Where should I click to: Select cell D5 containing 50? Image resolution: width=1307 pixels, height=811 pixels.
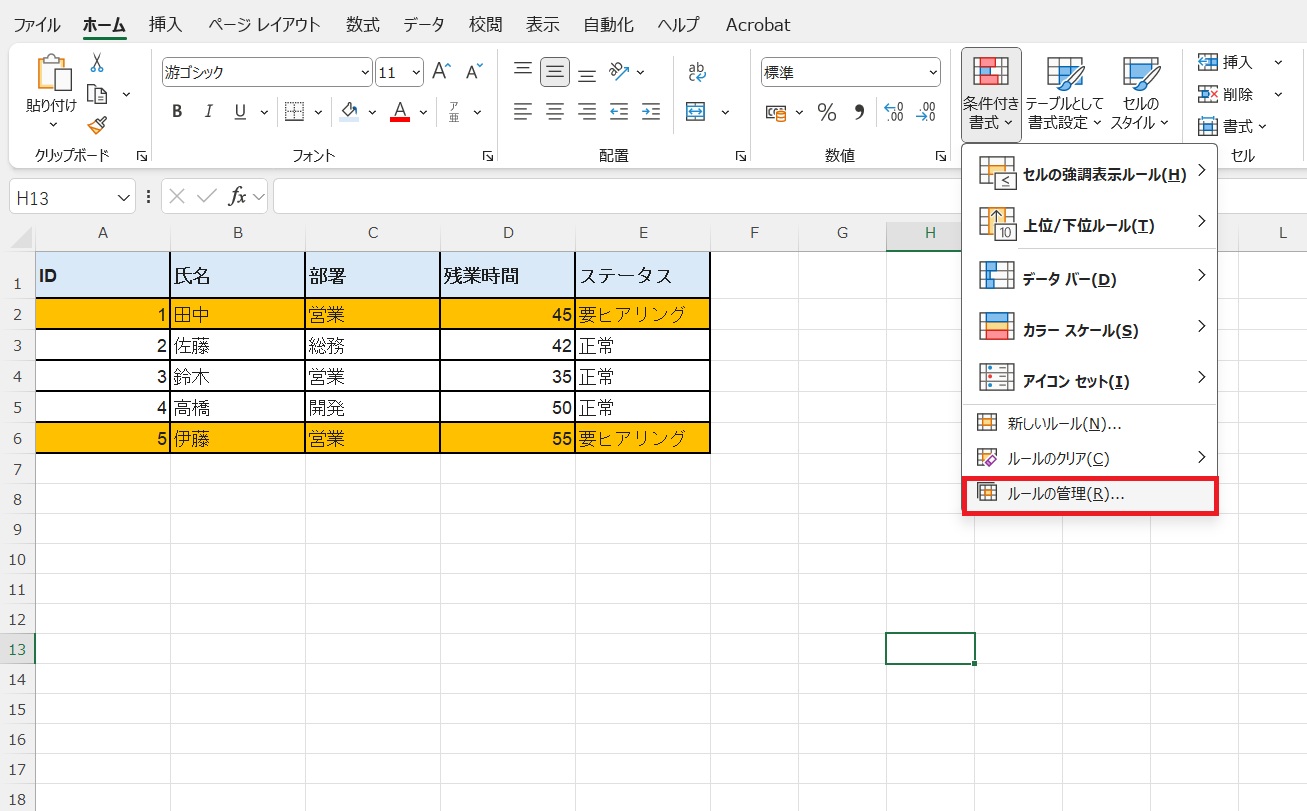point(507,408)
